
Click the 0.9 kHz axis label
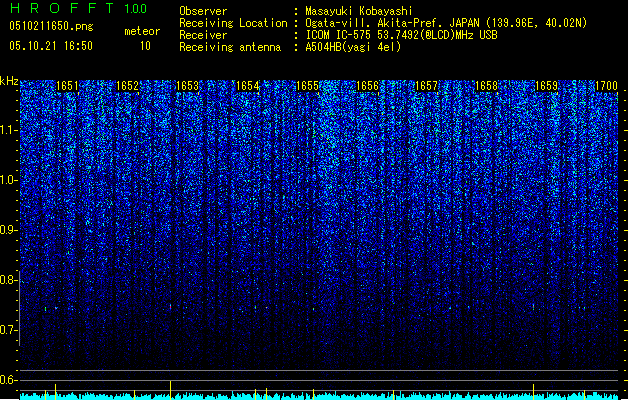pyautogui.click(x=9, y=230)
